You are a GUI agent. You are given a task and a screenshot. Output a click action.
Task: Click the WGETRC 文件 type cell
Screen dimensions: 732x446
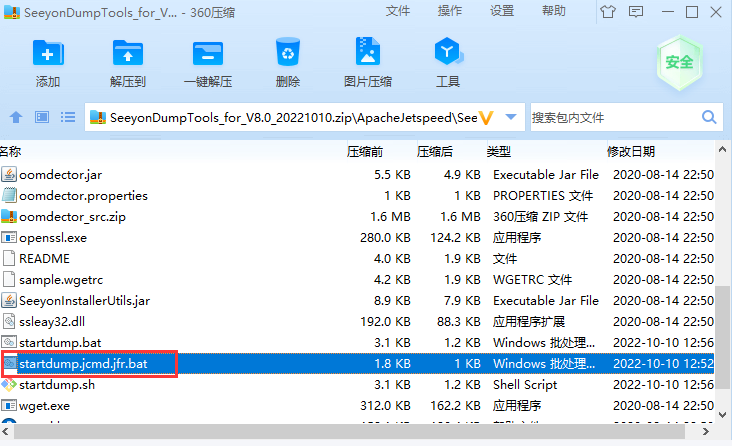[532, 279]
